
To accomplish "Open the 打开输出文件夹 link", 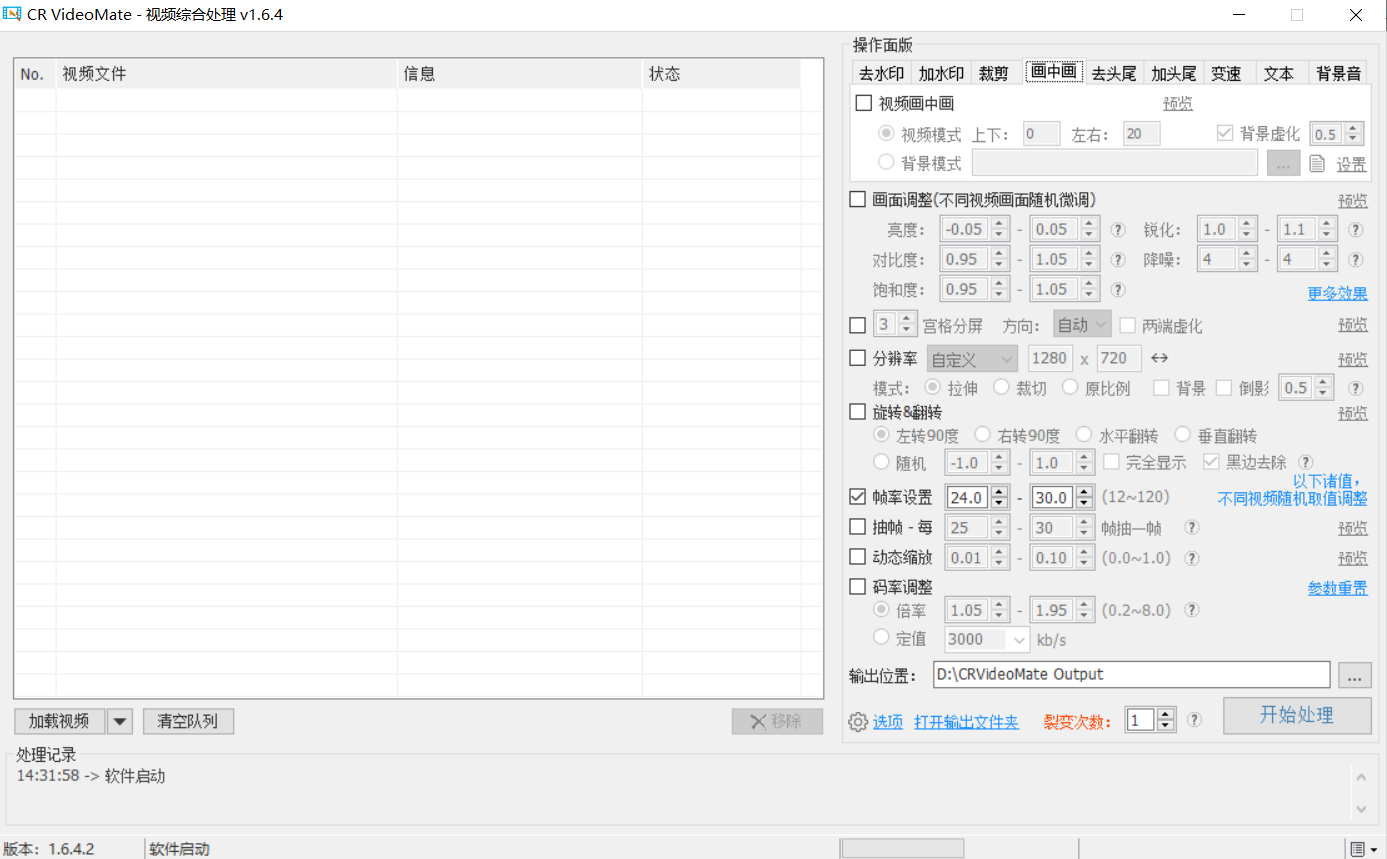I will [x=966, y=722].
